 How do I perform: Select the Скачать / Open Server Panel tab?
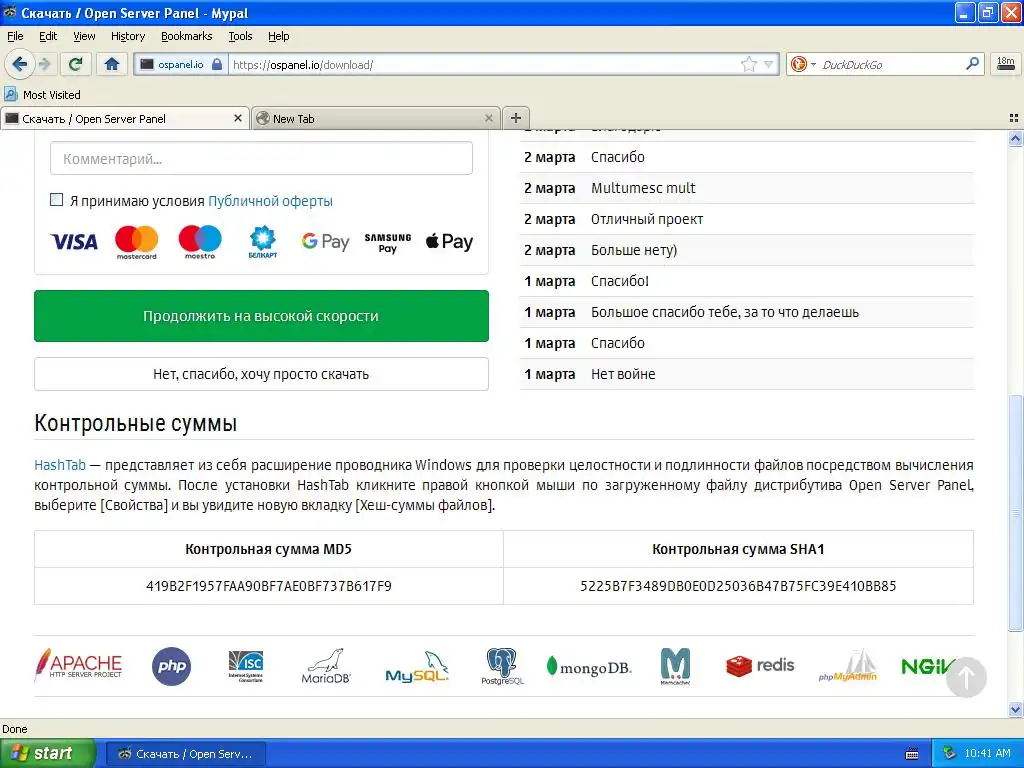coord(125,118)
